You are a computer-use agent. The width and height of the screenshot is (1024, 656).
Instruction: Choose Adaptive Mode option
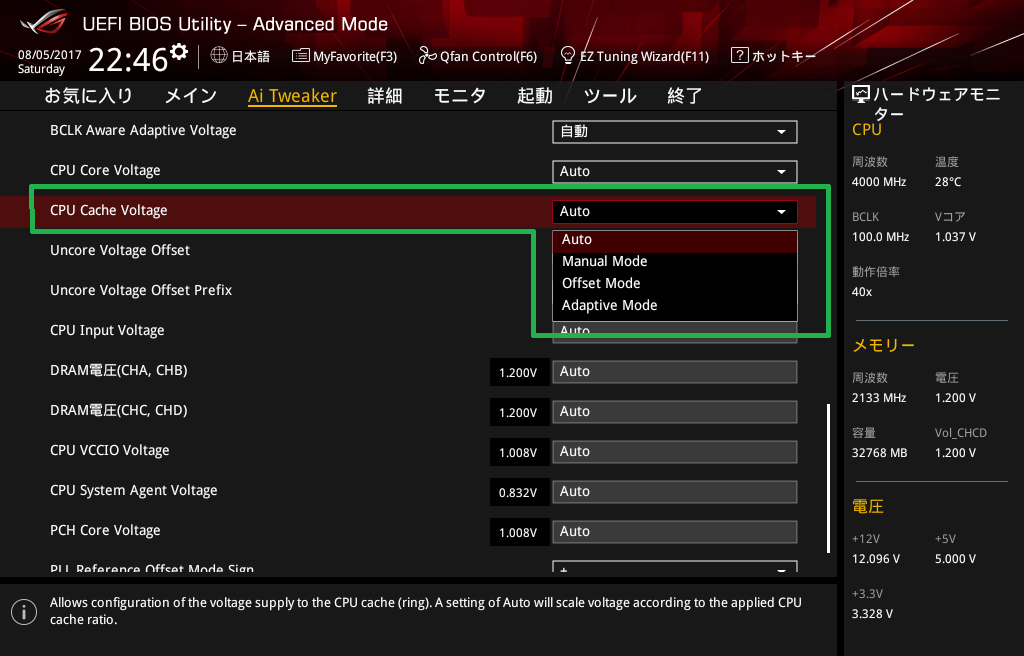[x=675, y=306]
